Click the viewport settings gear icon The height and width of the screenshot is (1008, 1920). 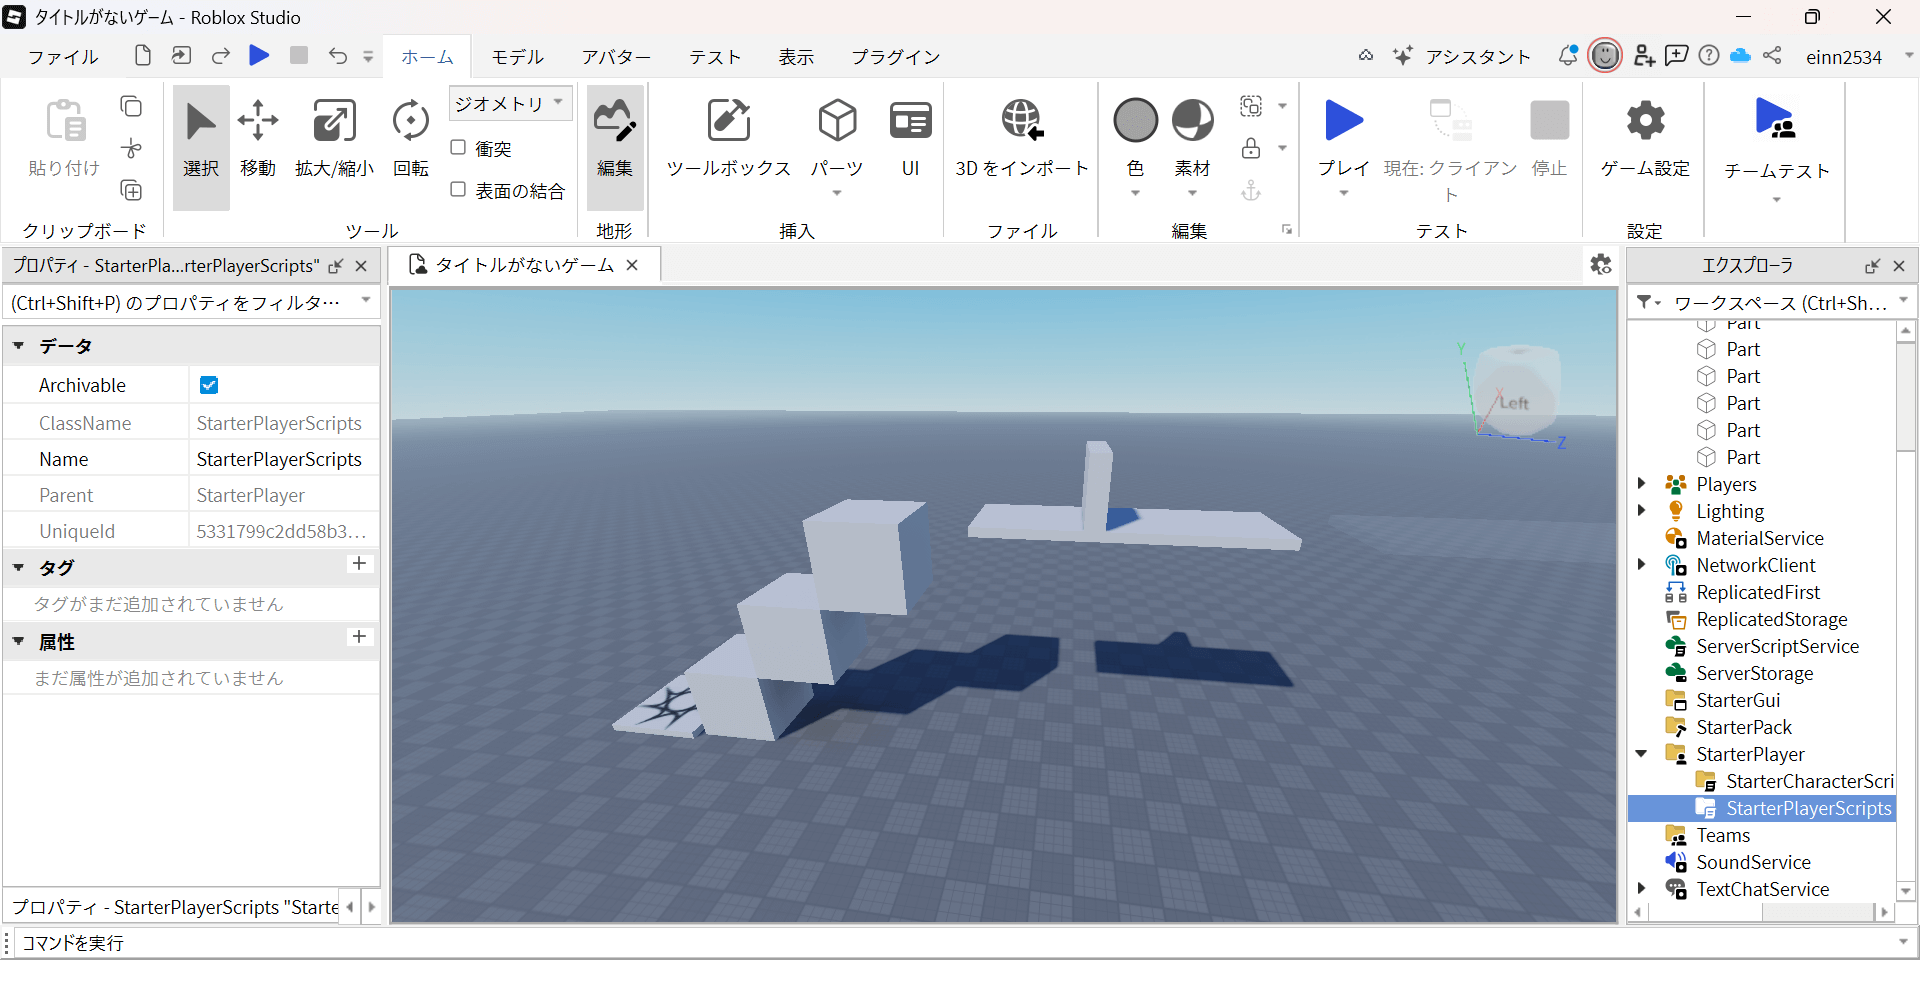[1601, 265]
